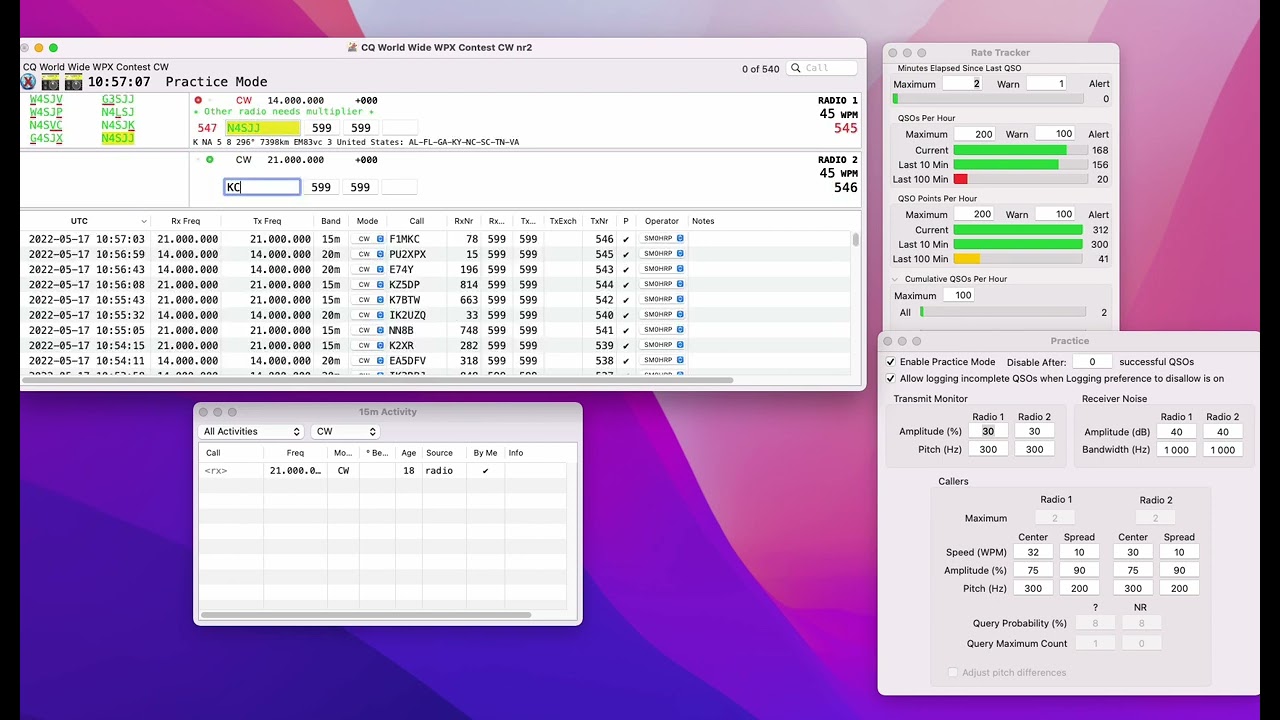Edit QSOs Per Hour Warn field

click(1054, 134)
